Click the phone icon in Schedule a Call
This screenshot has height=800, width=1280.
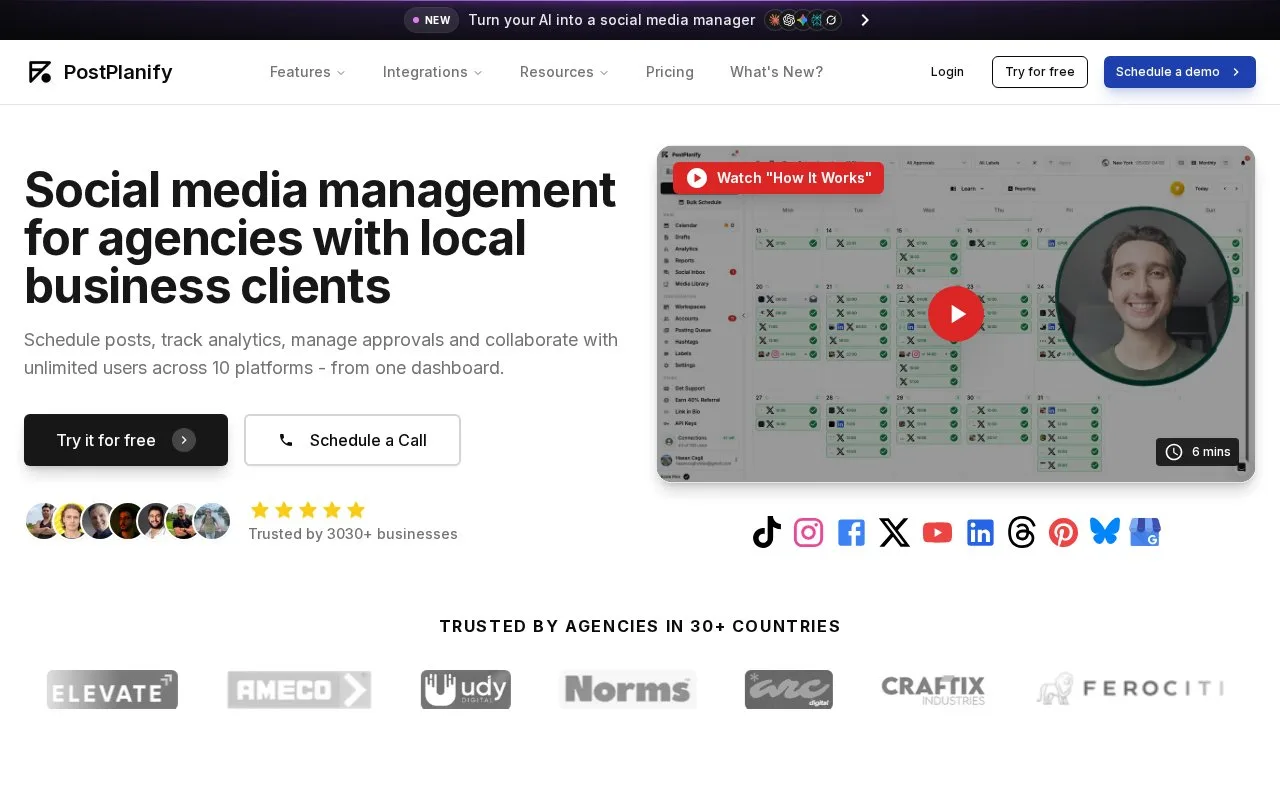point(286,440)
